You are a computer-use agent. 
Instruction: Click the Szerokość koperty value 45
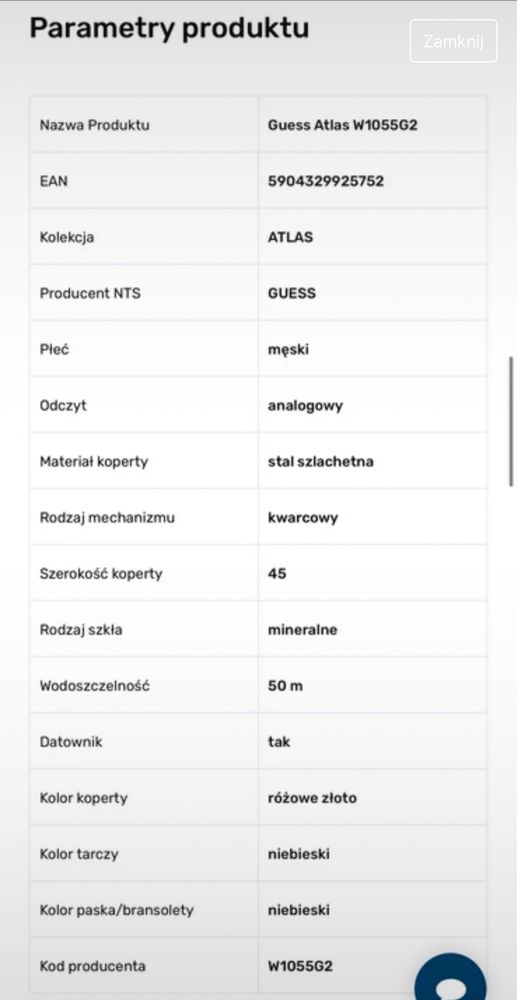click(x=277, y=574)
